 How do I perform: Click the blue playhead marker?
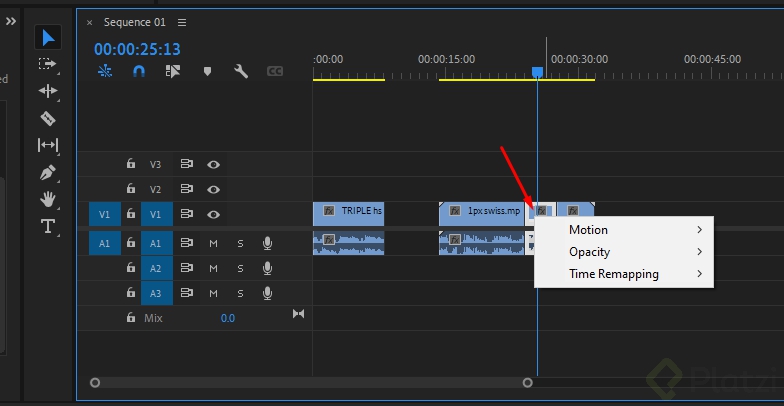538,72
